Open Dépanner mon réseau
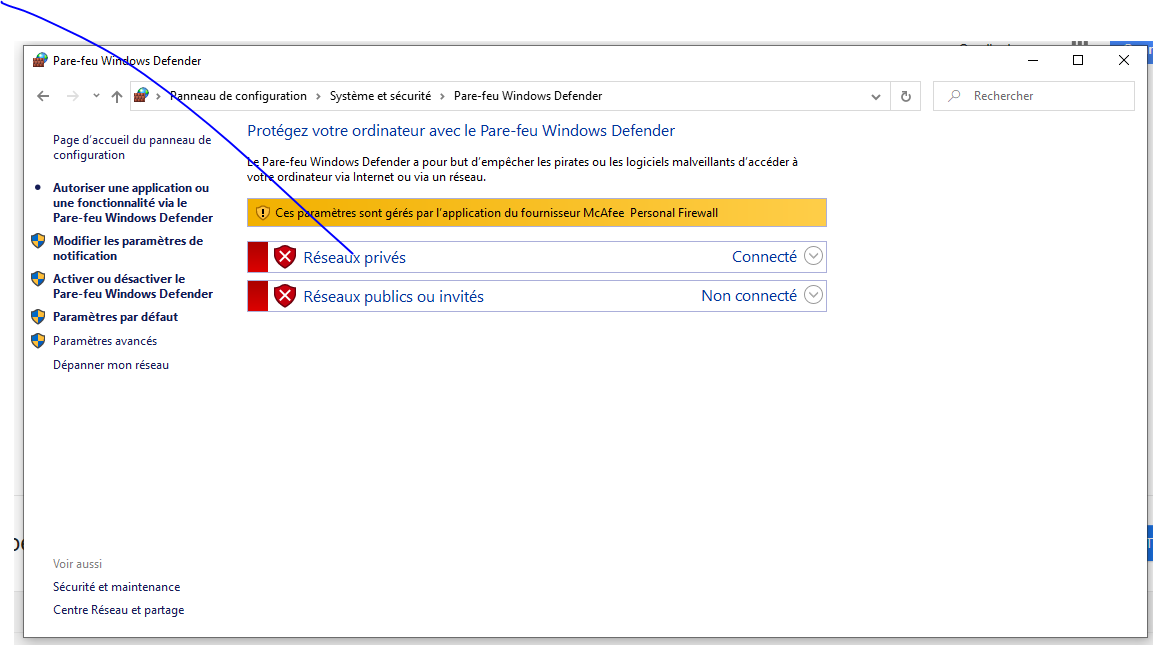The height and width of the screenshot is (645, 1153). (111, 365)
